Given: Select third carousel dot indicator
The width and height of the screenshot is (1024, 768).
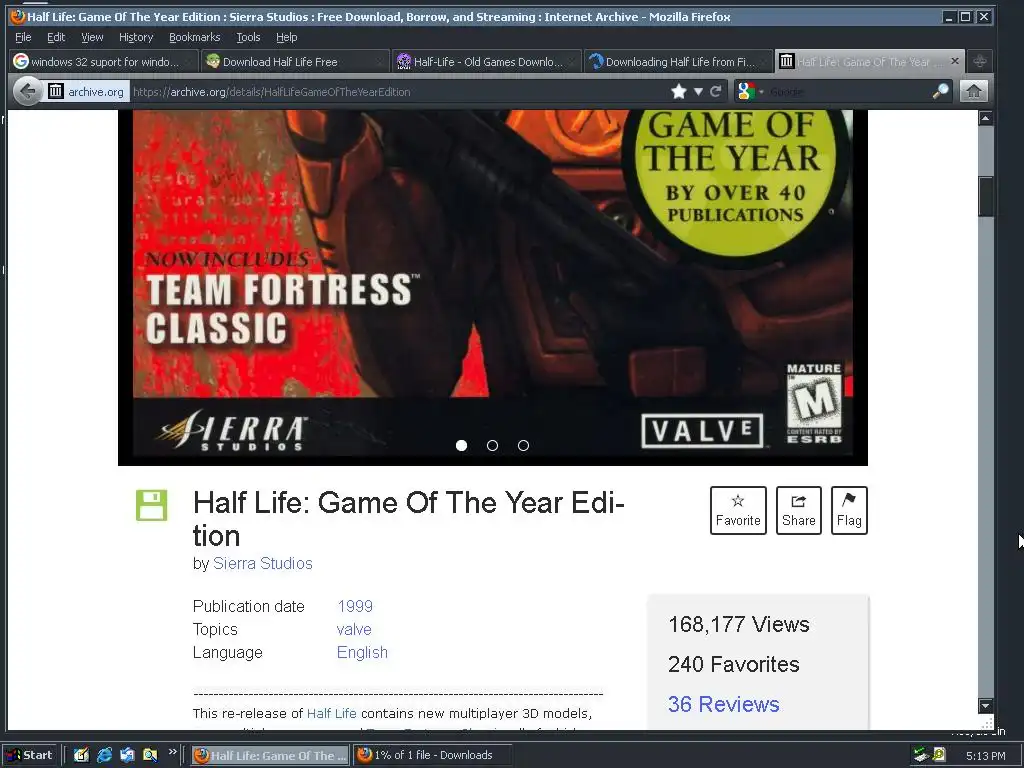Looking at the screenshot, I should (523, 445).
